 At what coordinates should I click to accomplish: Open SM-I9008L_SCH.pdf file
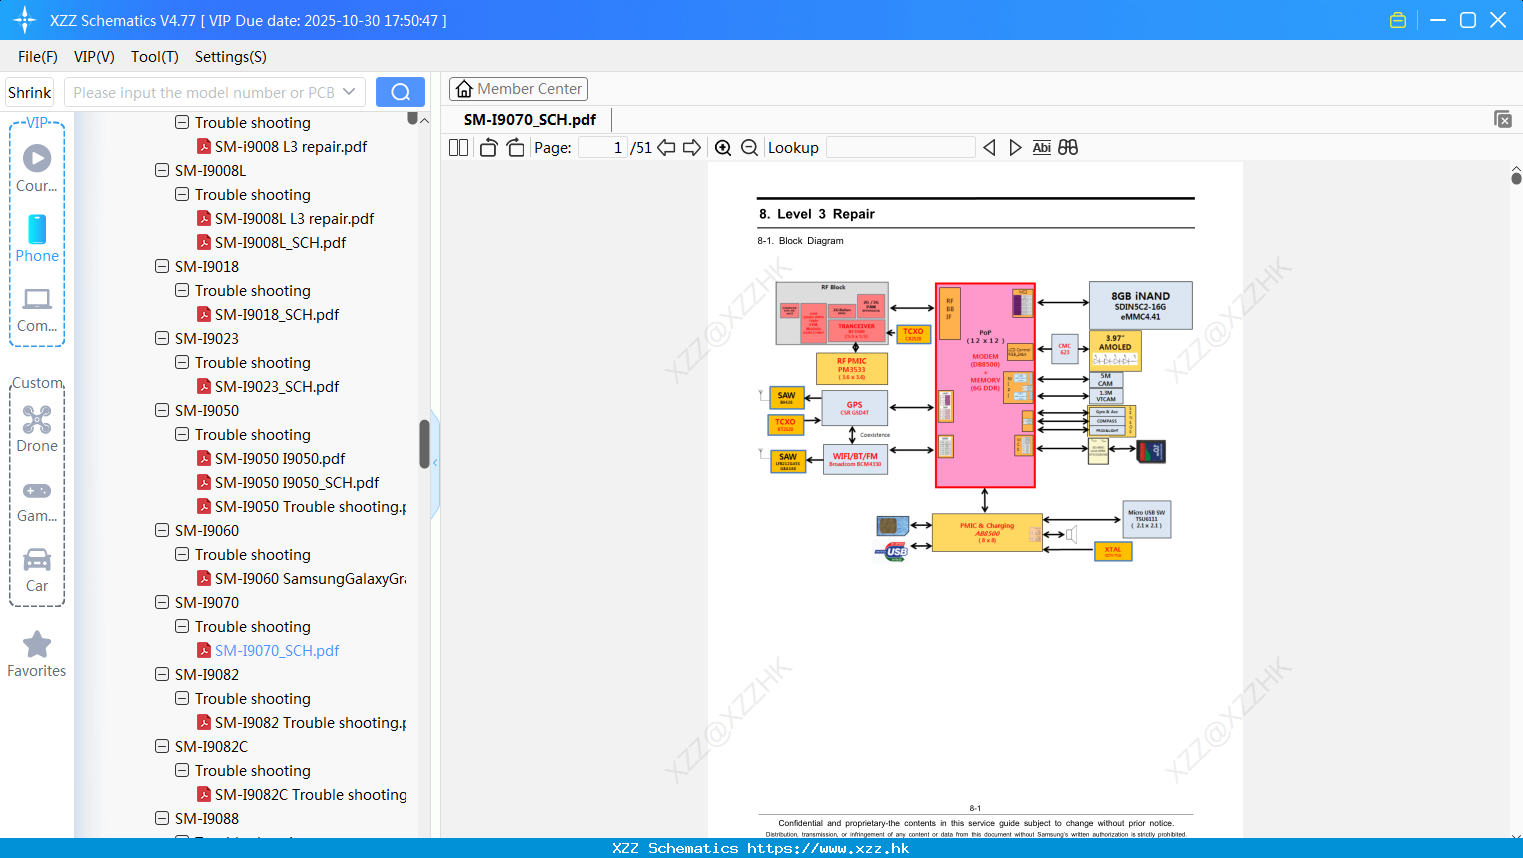[x=280, y=242]
